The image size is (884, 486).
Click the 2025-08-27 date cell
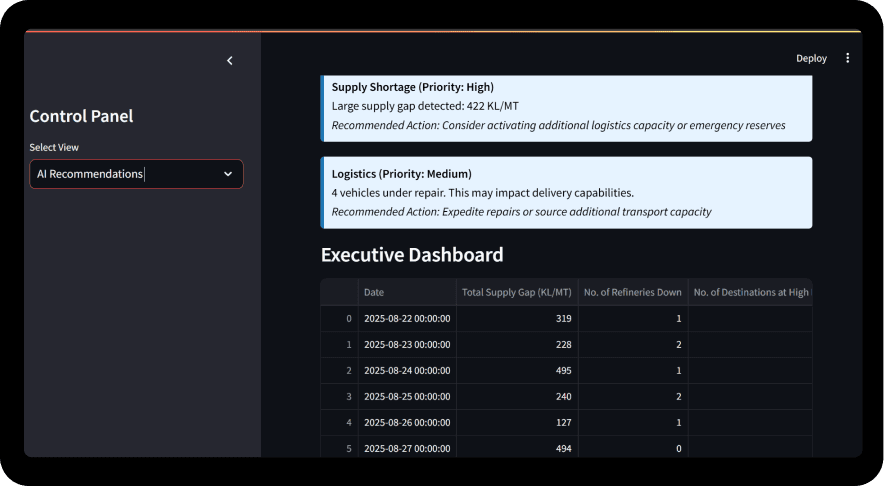pyautogui.click(x=407, y=447)
